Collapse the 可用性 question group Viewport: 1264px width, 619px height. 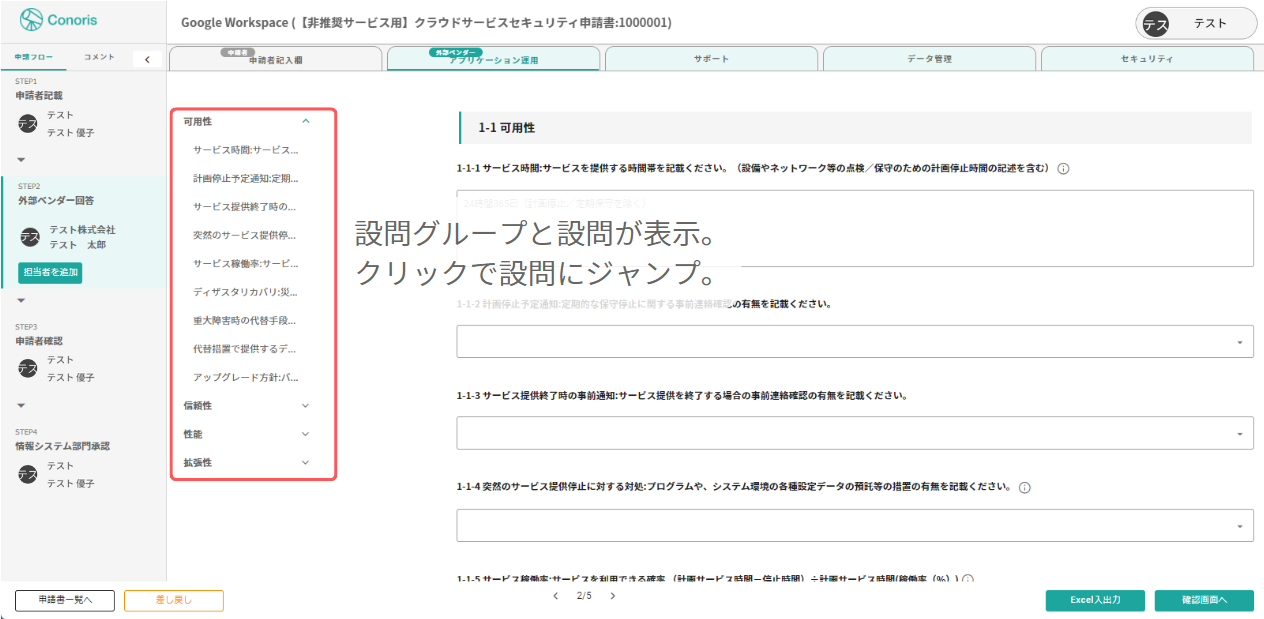tap(306, 120)
